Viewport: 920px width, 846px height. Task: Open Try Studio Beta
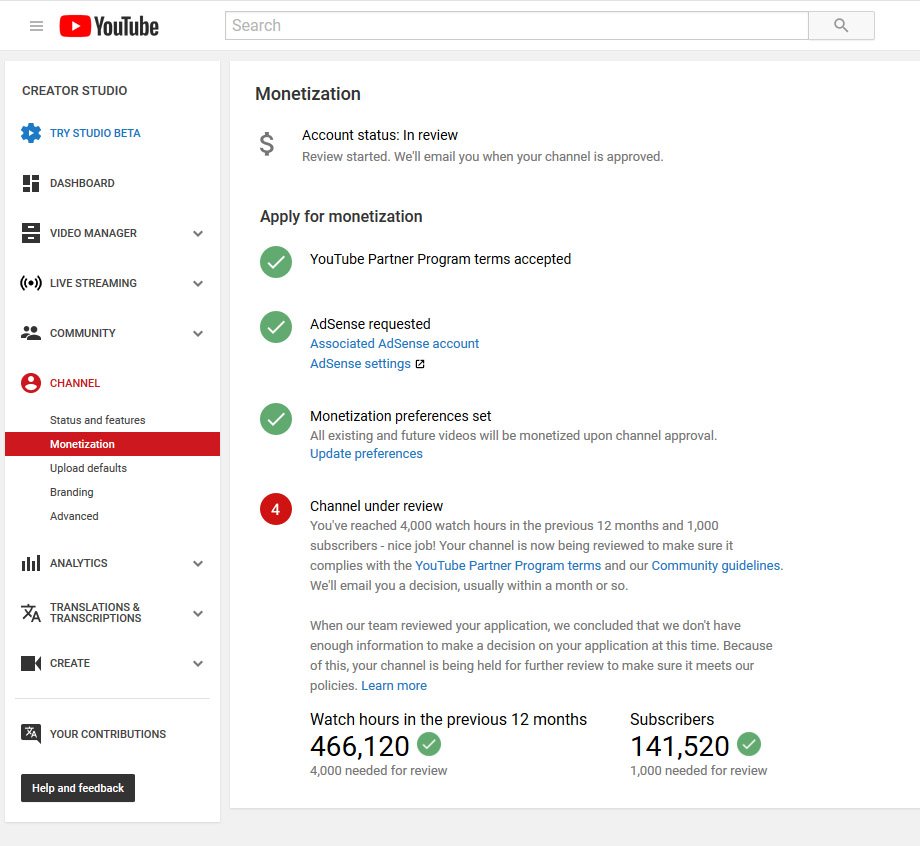(95, 133)
